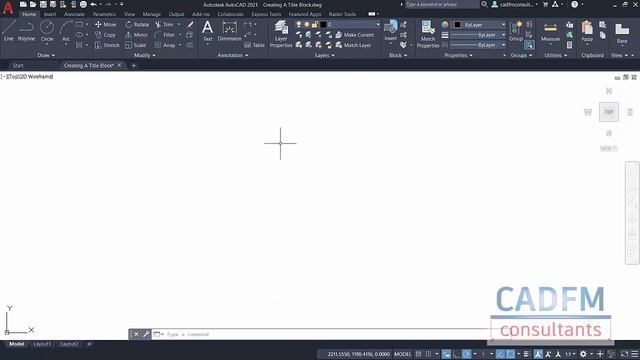640x360 pixels.
Task: Expand the Utilities panel
Action: pyautogui.click(x=556, y=55)
